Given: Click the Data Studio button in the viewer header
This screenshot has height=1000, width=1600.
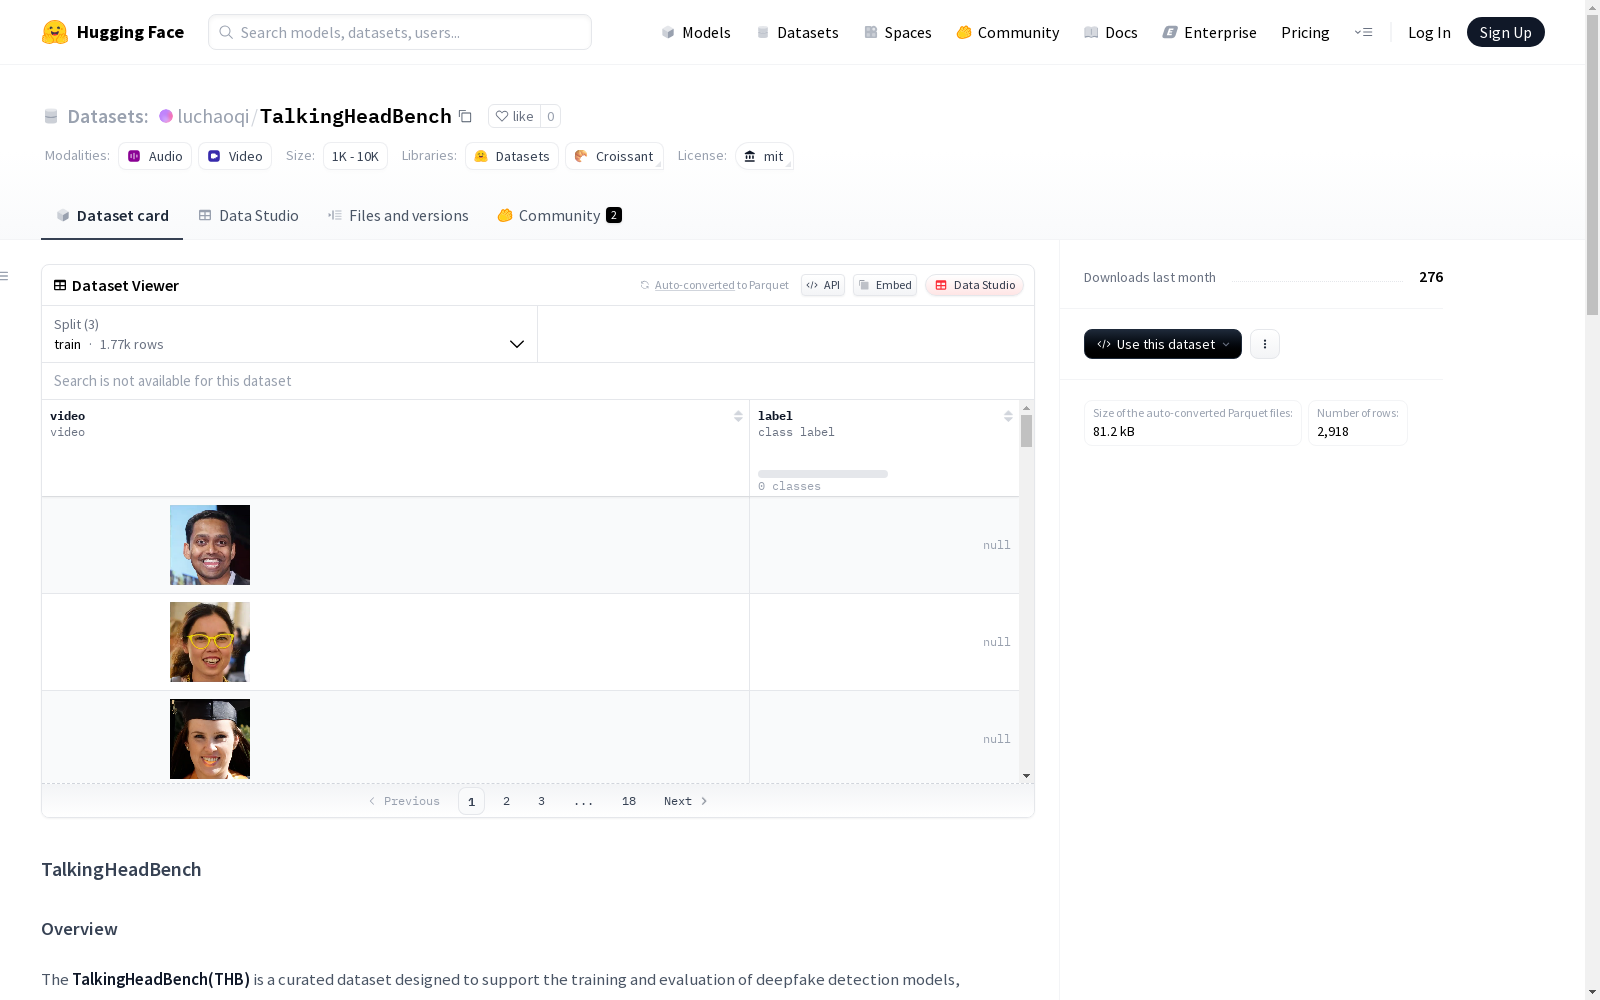Looking at the screenshot, I should pos(974,285).
